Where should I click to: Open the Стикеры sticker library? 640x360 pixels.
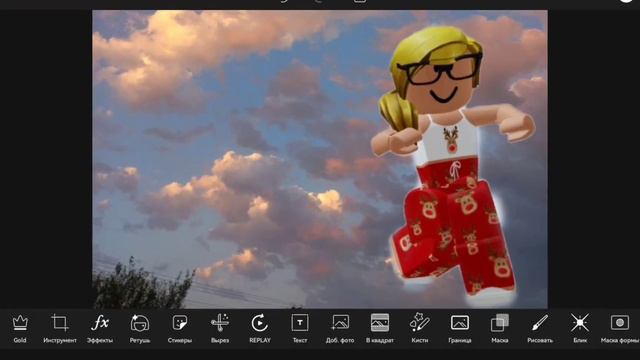[x=180, y=328]
